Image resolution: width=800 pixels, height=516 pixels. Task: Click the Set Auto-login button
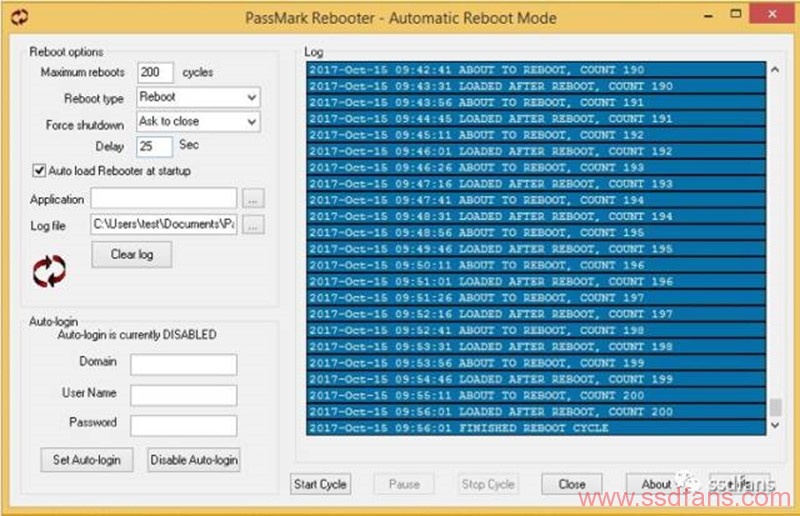coord(87,460)
